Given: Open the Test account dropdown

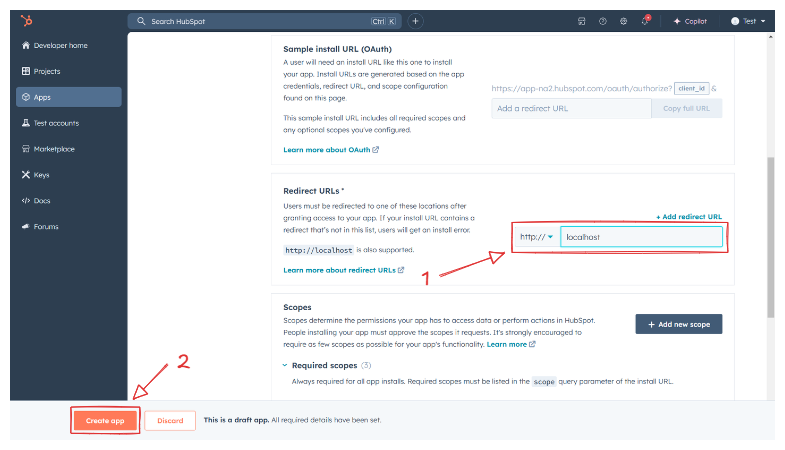Looking at the screenshot, I should [748, 21].
